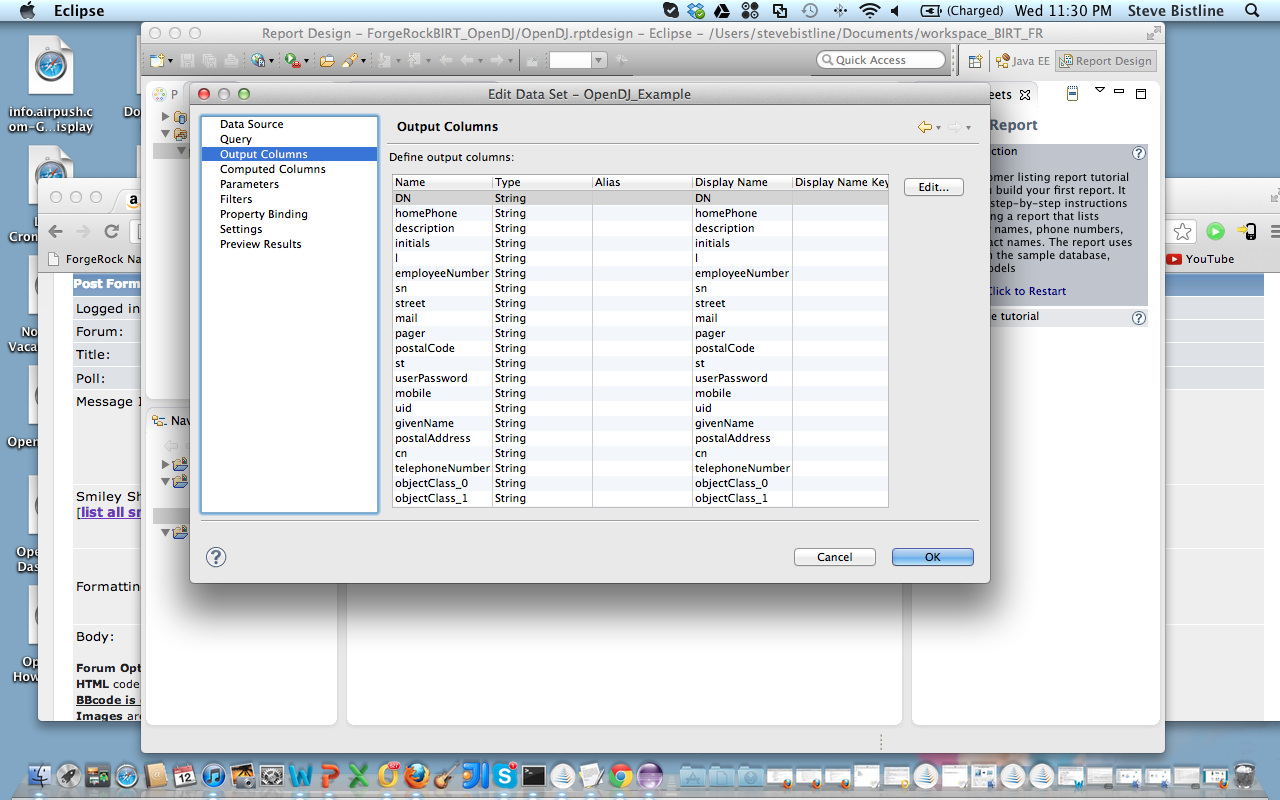Viewport: 1280px width, 800px height.
Task: Click the green extension icon in Chrome toolbar
Action: tap(1215, 231)
